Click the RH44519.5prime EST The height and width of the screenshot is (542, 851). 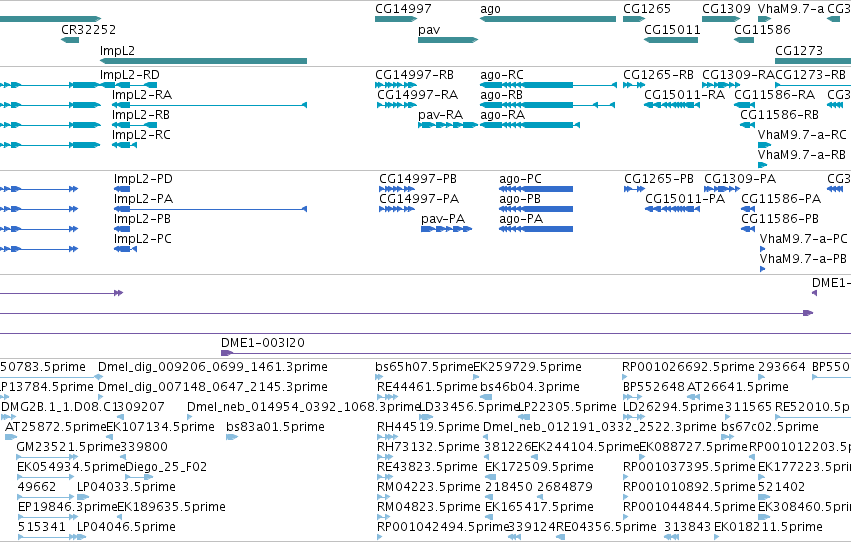pyautogui.click(x=388, y=437)
